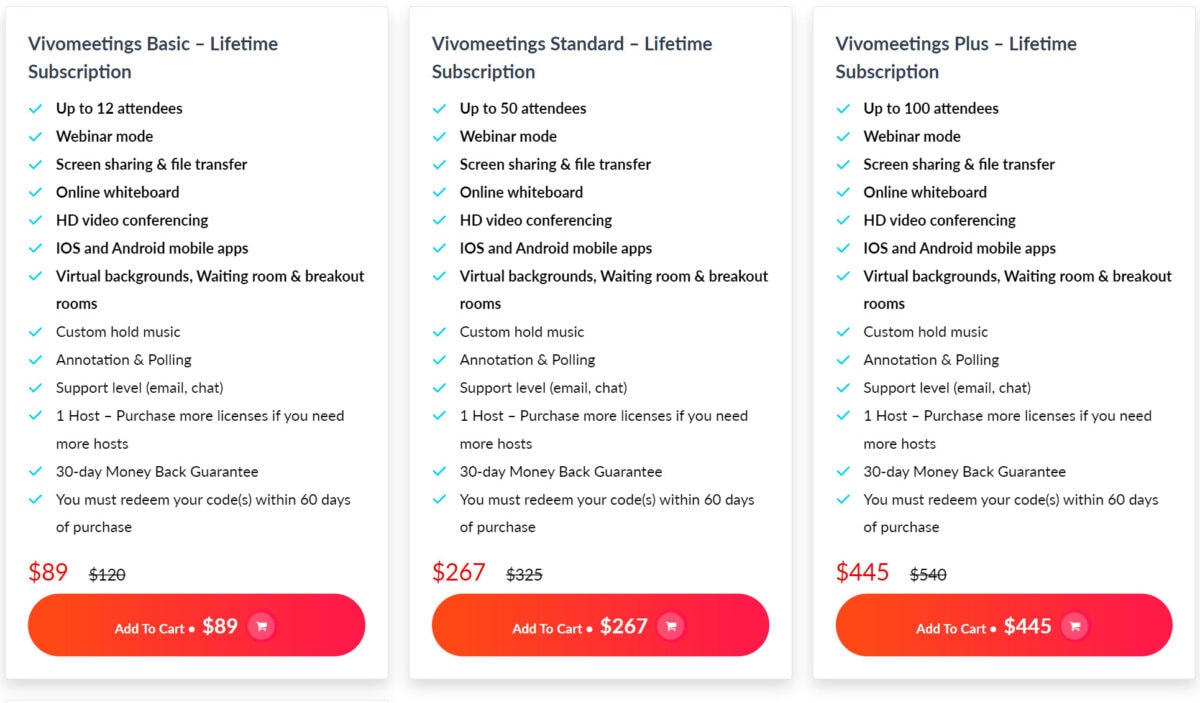
Task: Click checkmark next to Basic plan's Custom hold music
Action: click(35, 332)
